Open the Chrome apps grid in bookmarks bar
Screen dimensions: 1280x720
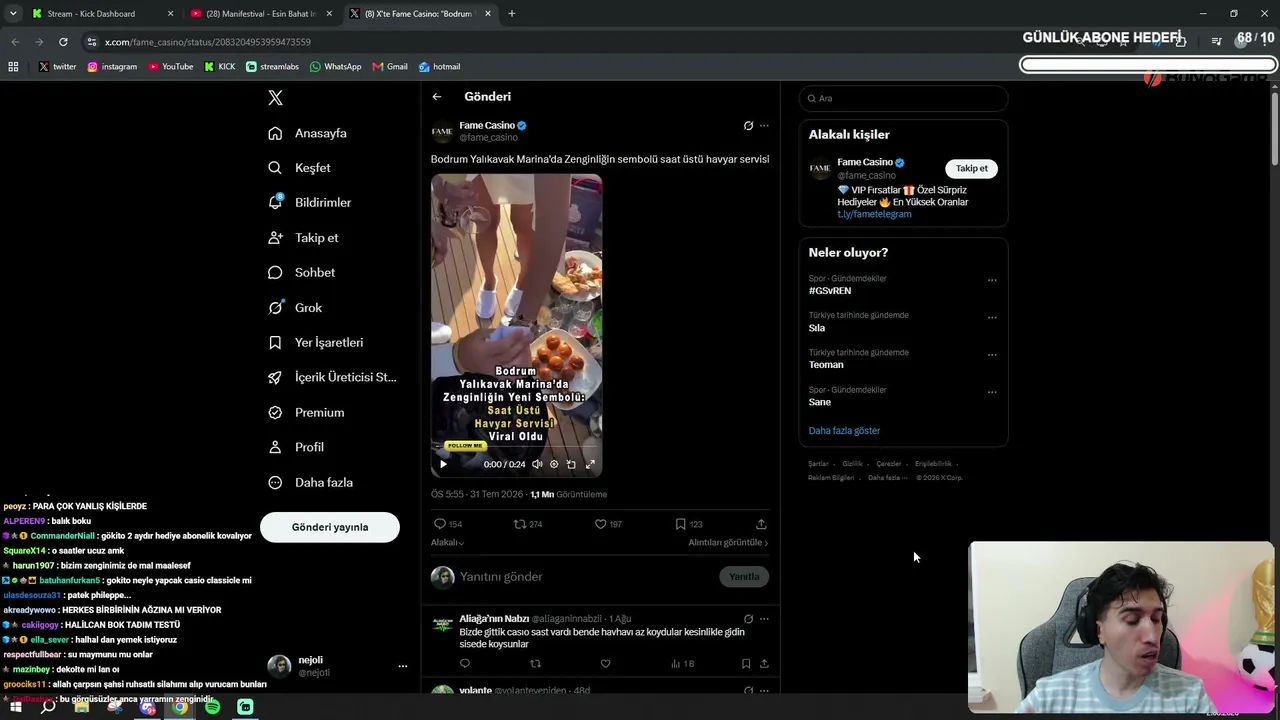click(13, 67)
